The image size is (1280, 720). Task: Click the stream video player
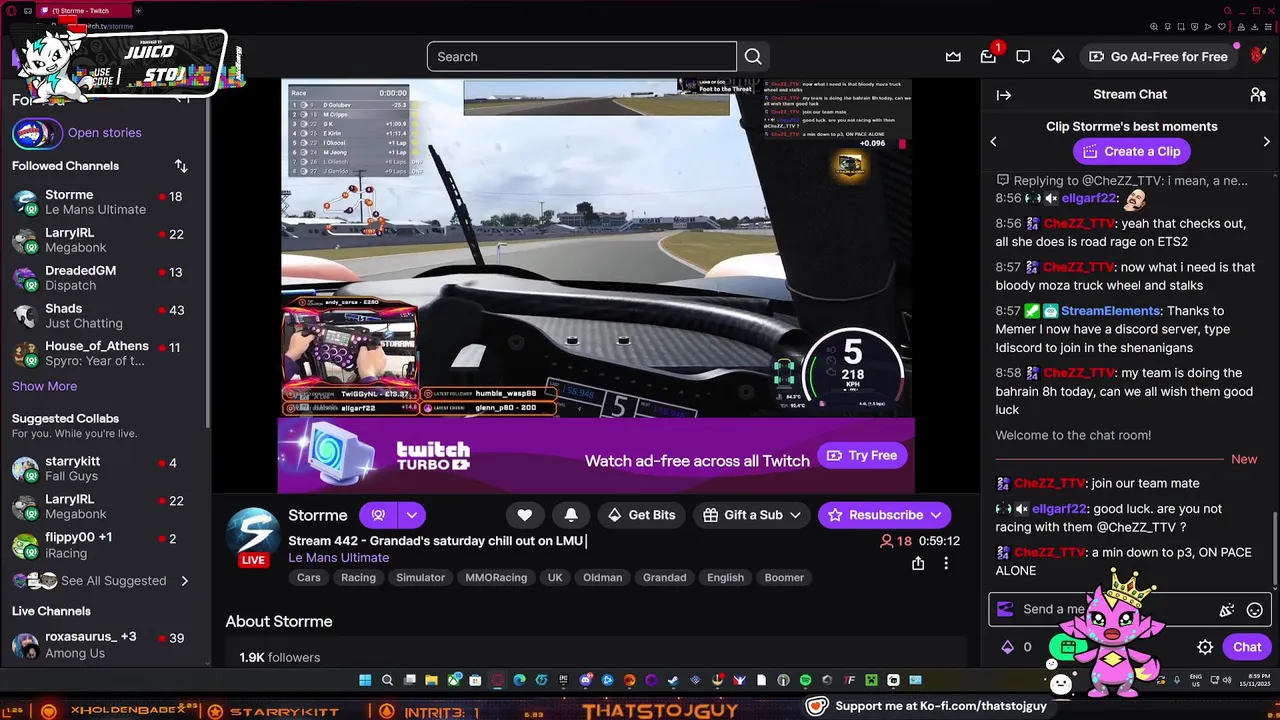[x=596, y=247]
